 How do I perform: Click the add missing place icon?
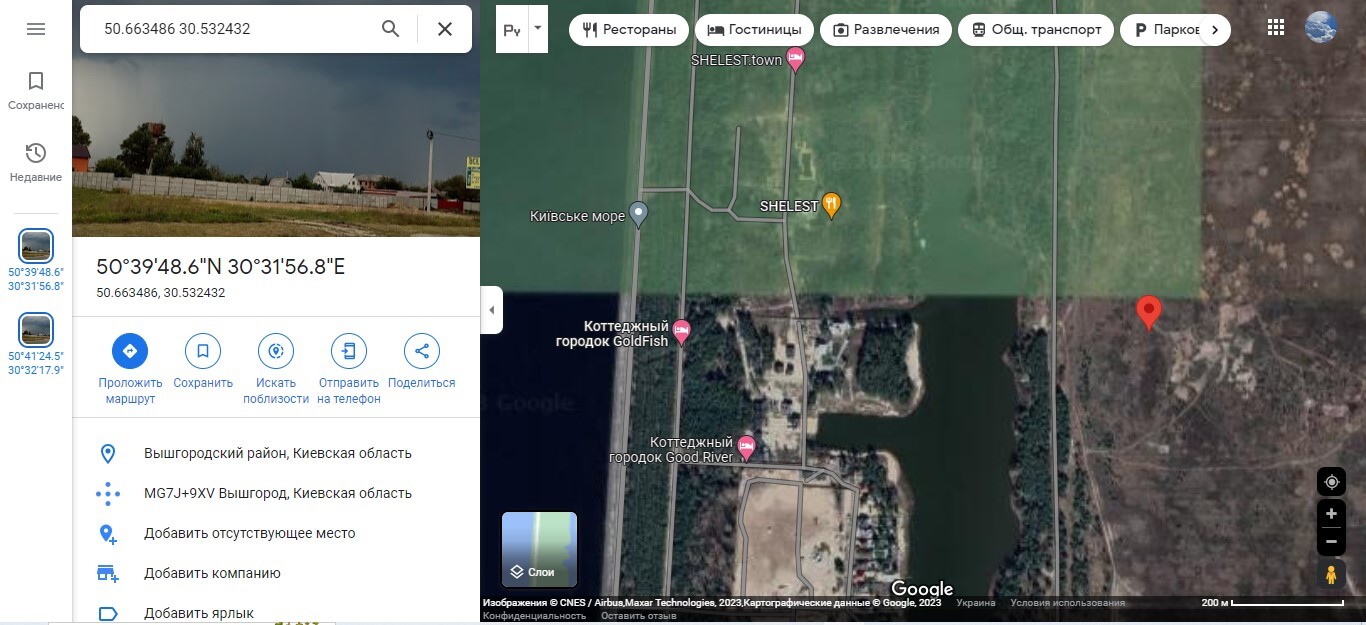[x=108, y=534]
